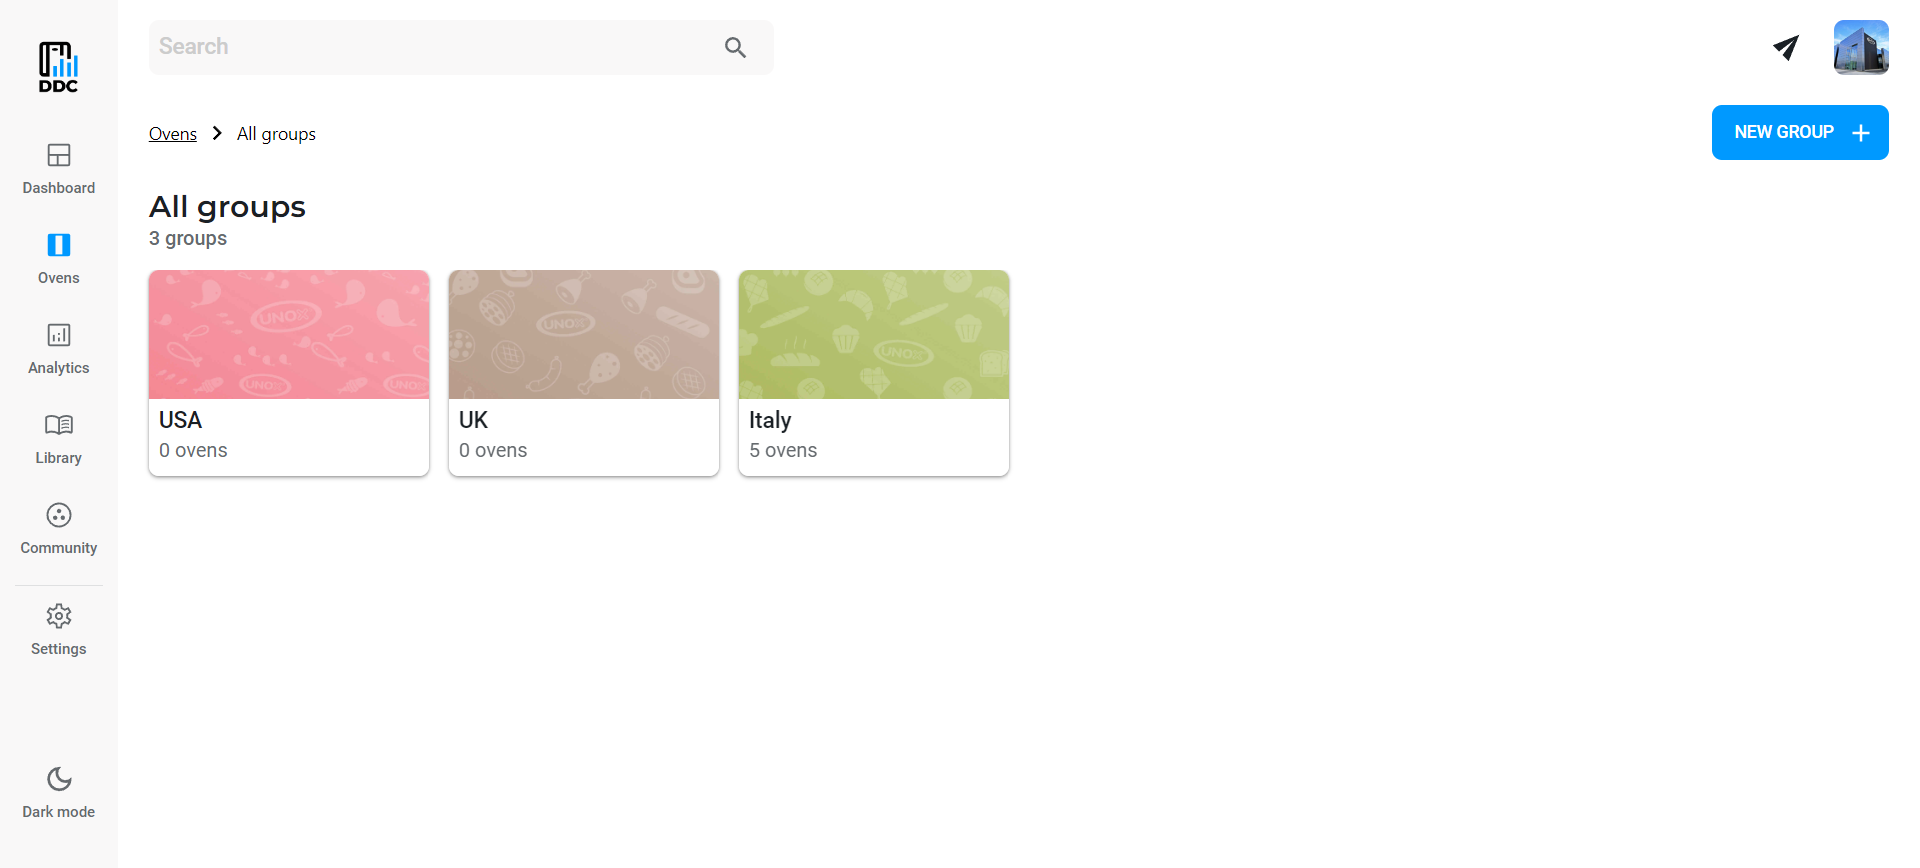Viewport: 1920px width, 868px height.
Task: Open the USA group card
Action: click(288, 373)
